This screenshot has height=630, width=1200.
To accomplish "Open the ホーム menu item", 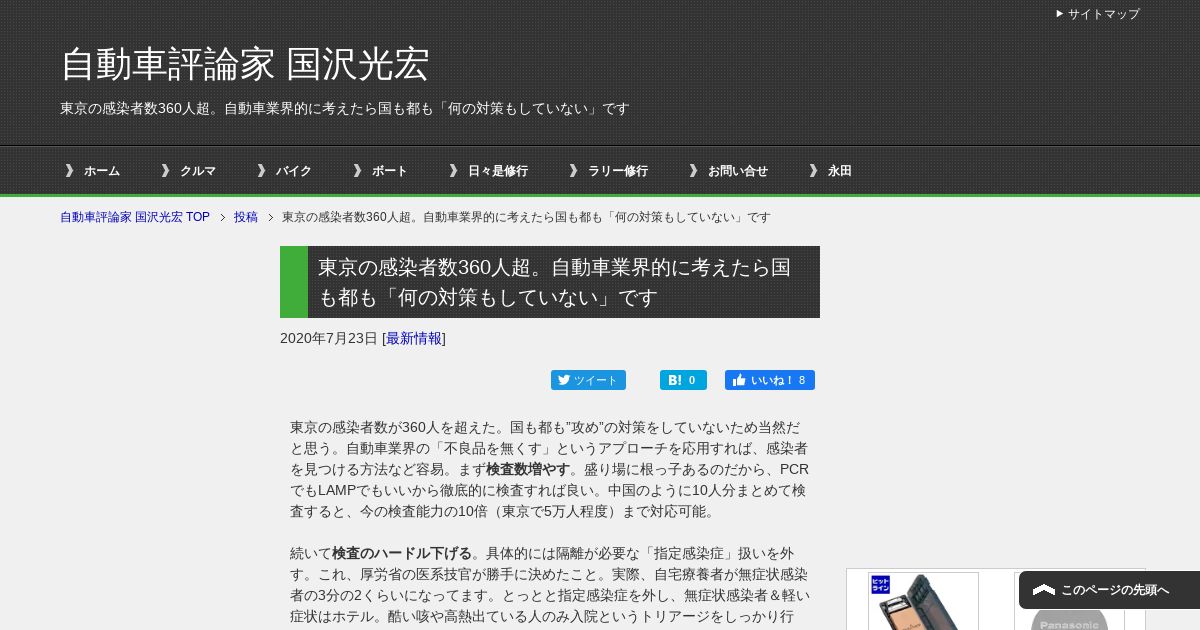I will pos(102,171).
